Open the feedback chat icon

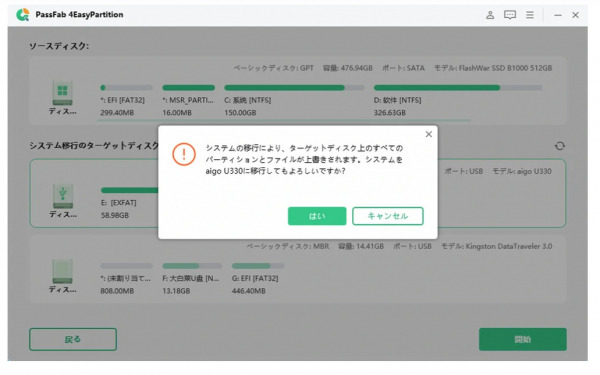(510, 15)
